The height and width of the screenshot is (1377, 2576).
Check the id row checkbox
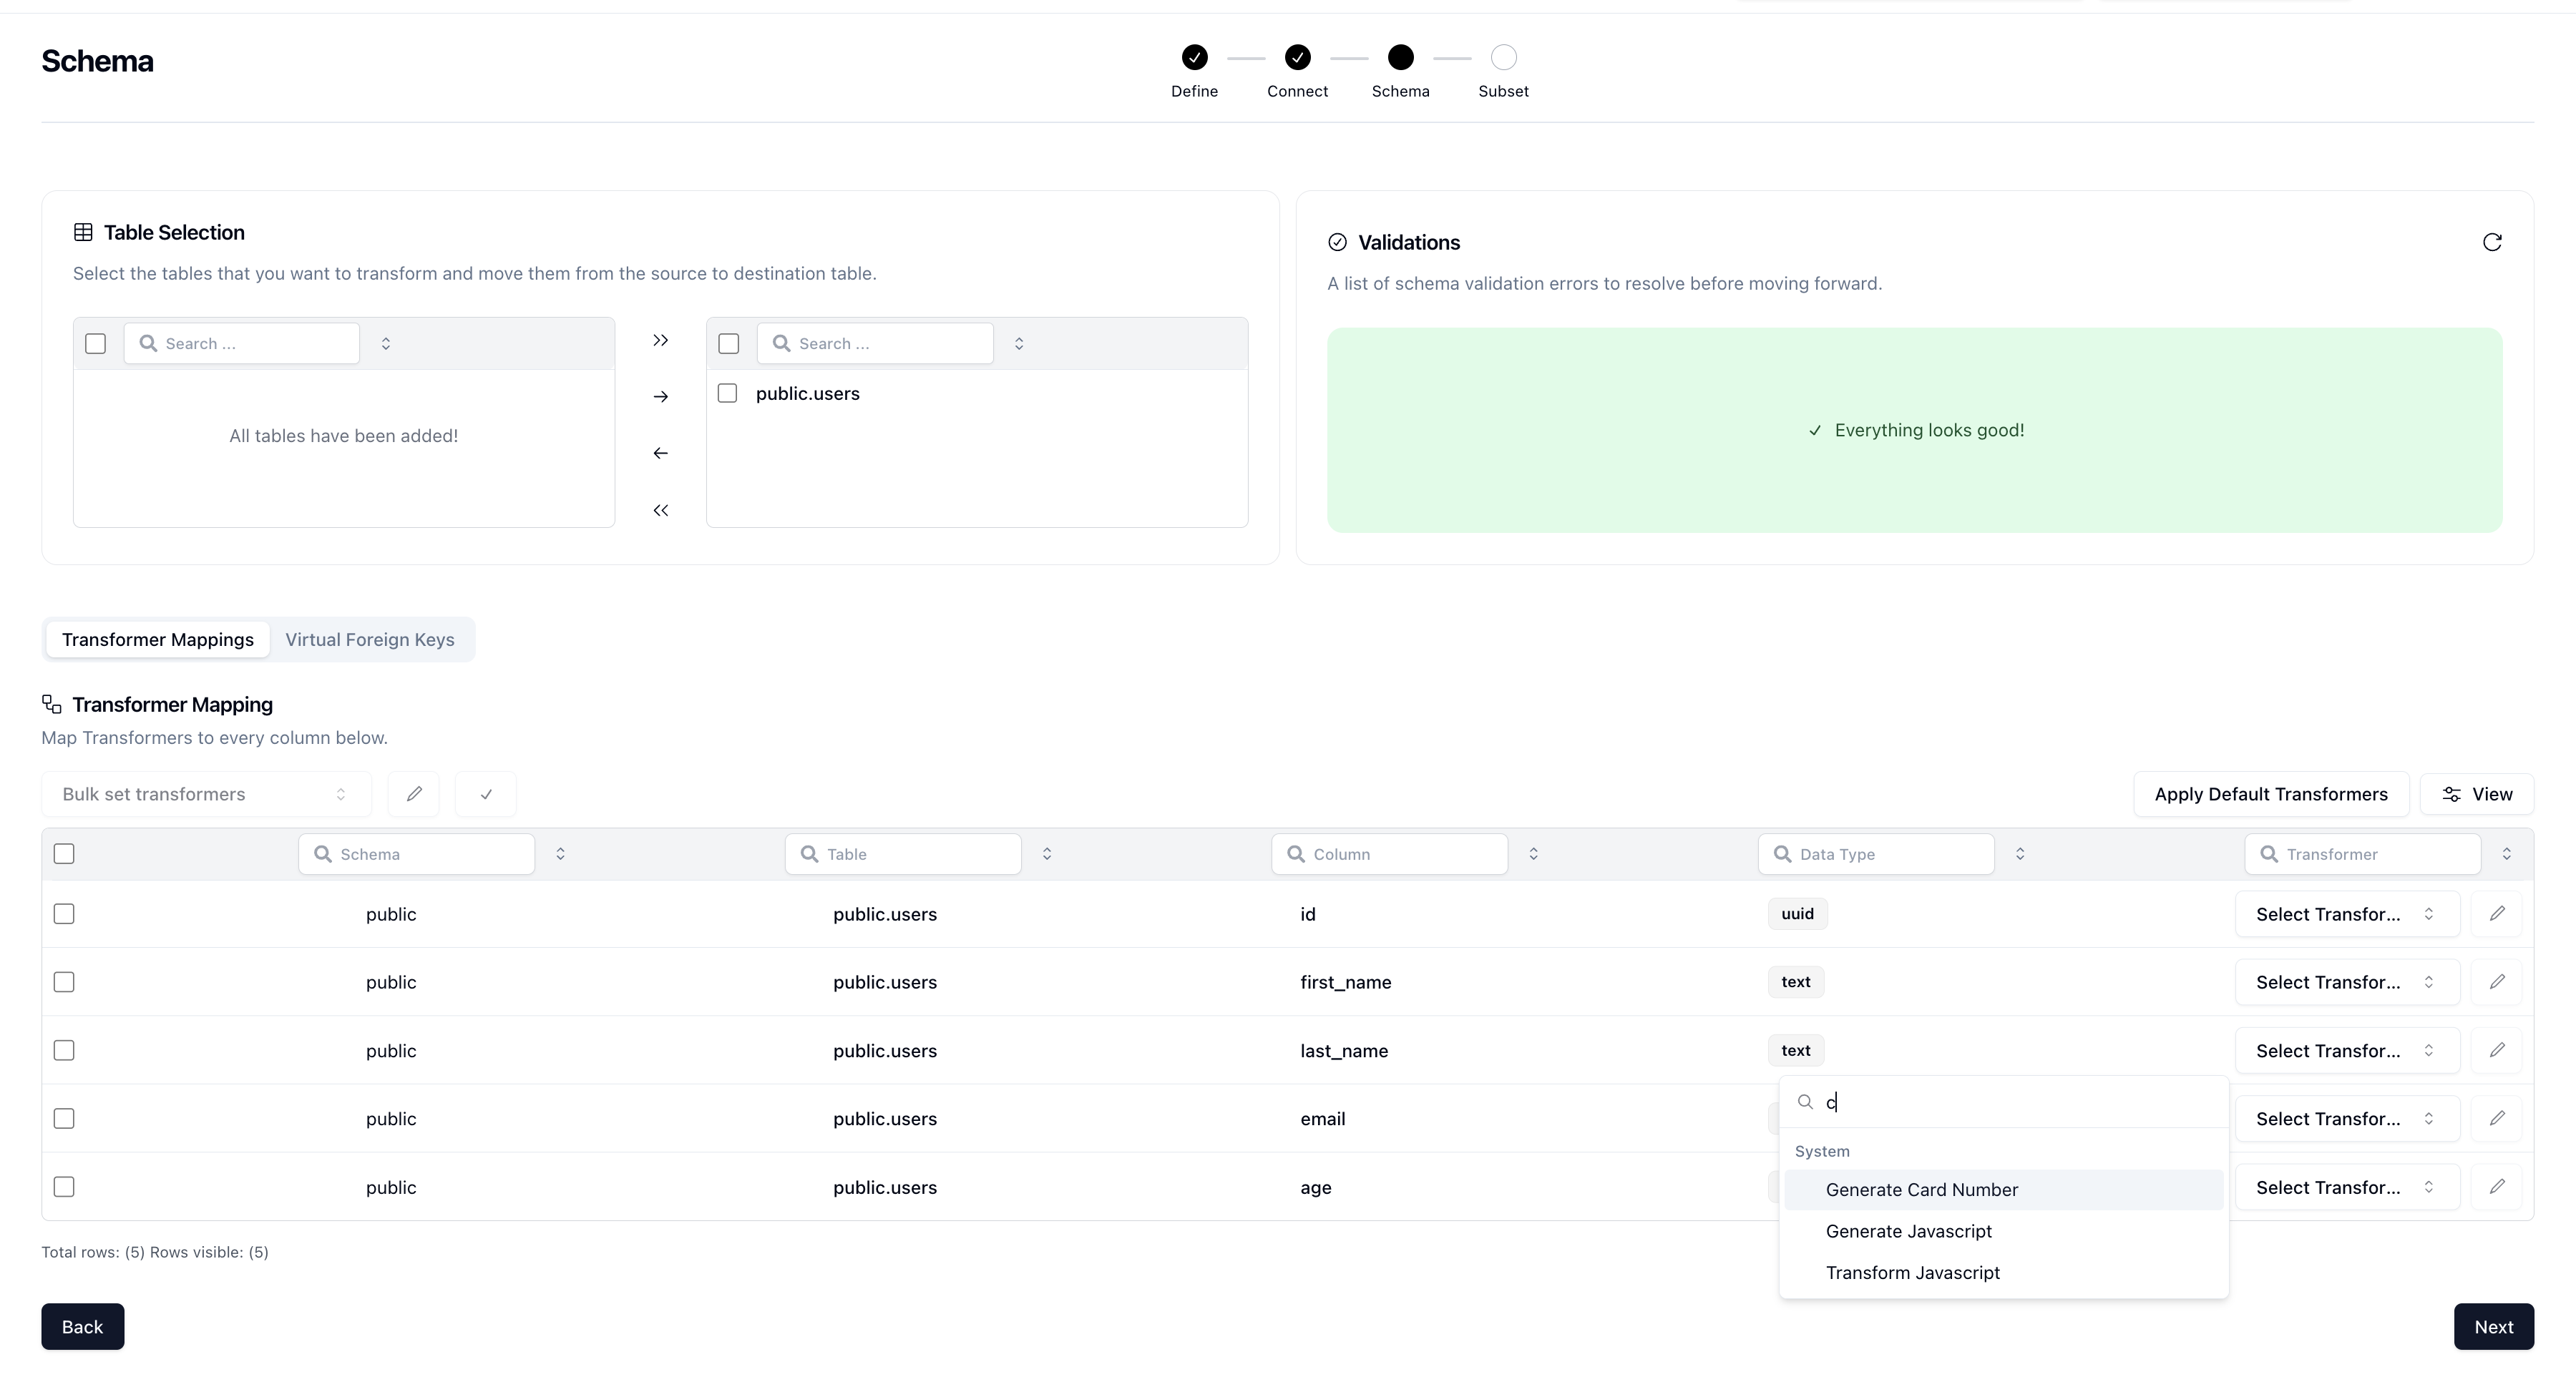click(64, 914)
